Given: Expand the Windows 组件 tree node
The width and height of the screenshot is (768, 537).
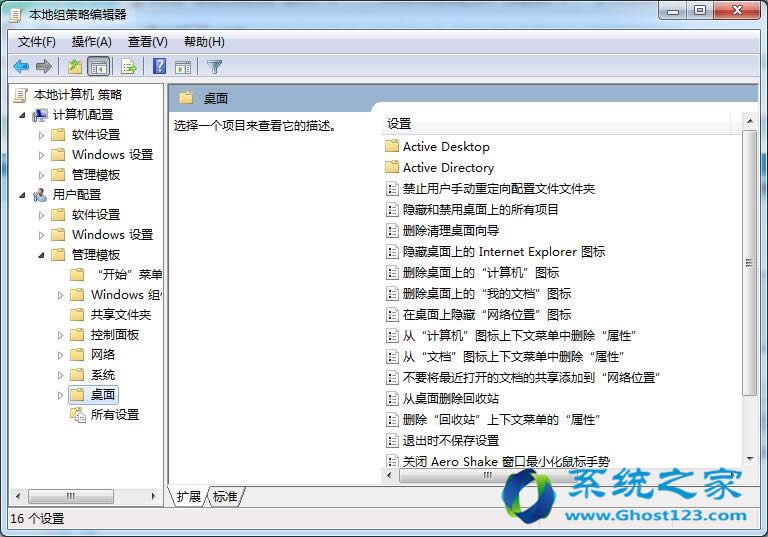Looking at the screenshot, I should point(60,295).
